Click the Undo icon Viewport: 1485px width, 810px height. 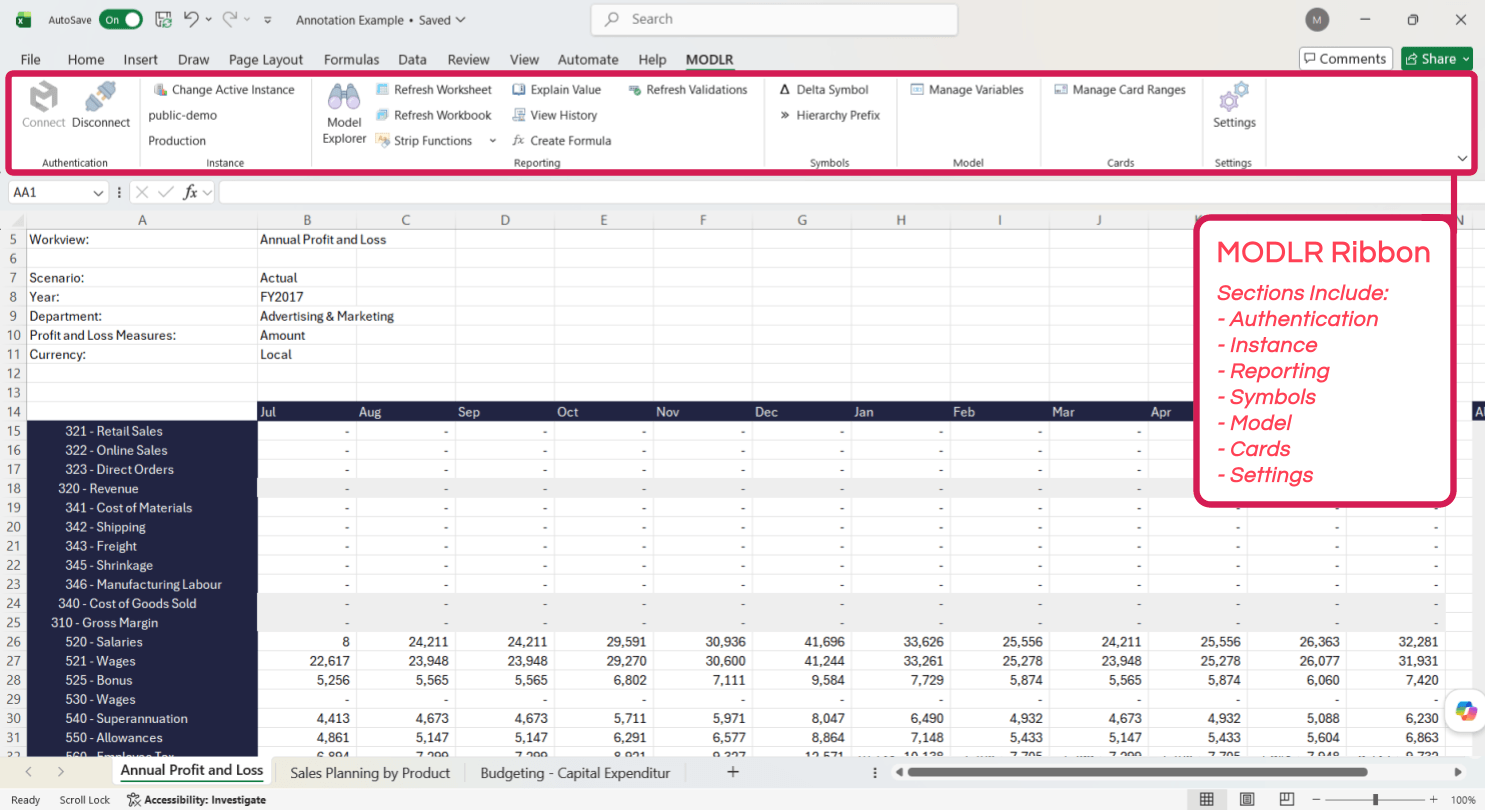pyautogui.click(x=191, y=19)
